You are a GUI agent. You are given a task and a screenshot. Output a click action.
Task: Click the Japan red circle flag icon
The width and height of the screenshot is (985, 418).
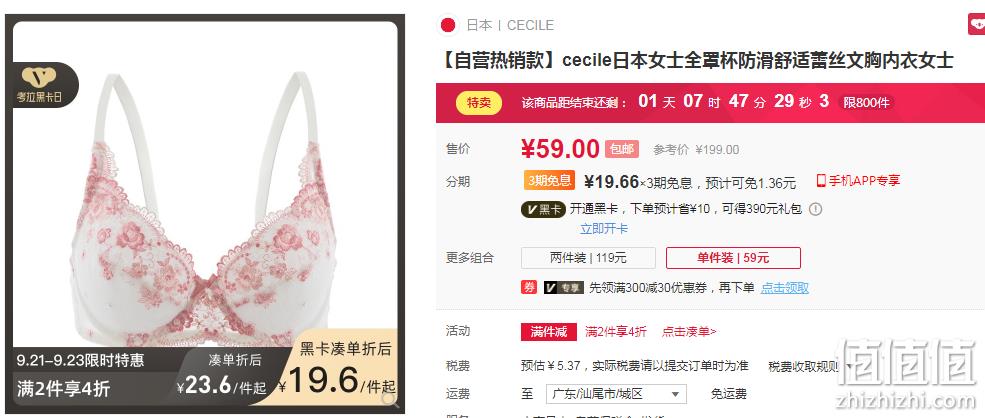(447, 25)
